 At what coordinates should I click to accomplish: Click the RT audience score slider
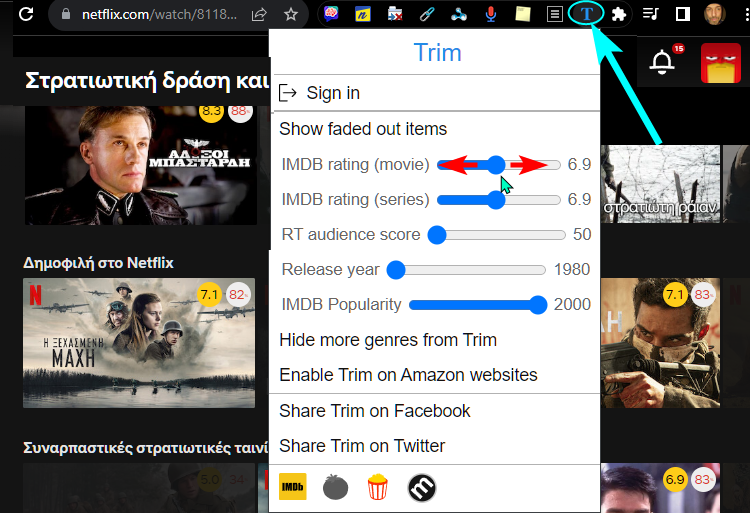tap(496, 235)
